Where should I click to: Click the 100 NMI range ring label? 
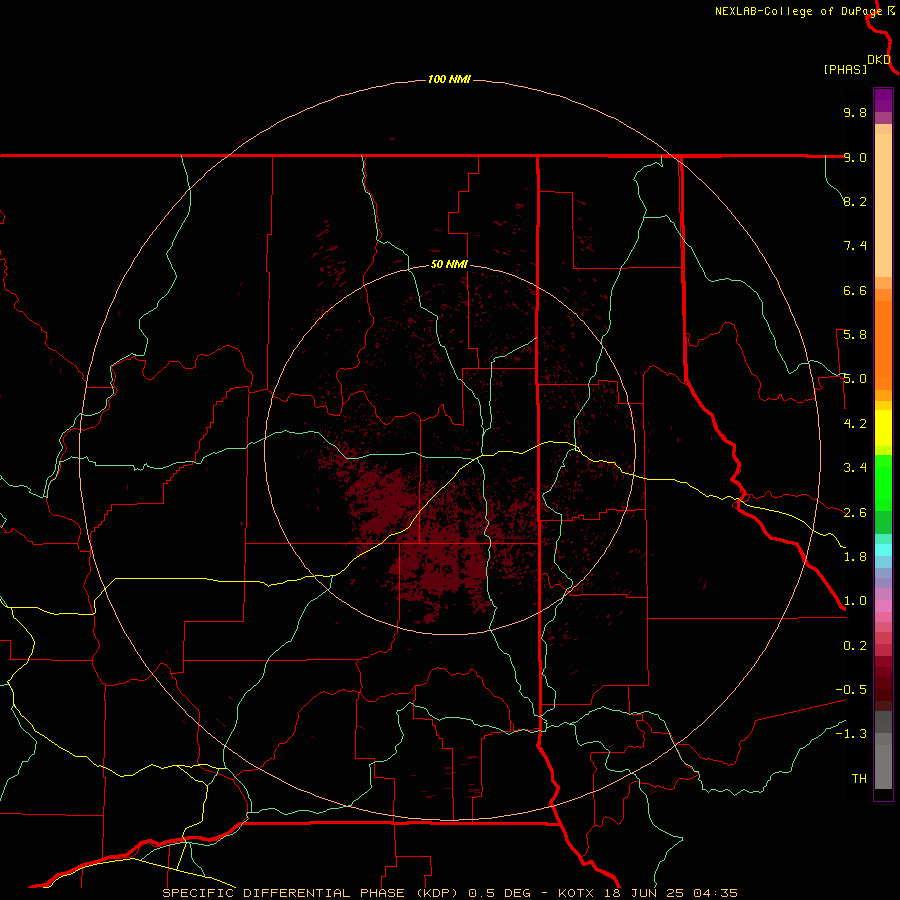(449, 79)
